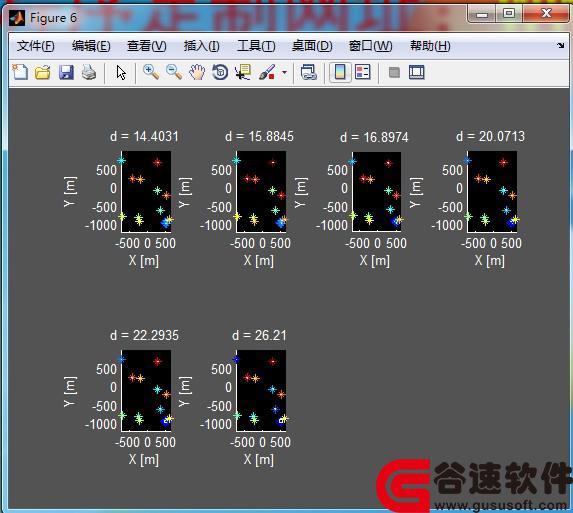Click the Hide Plot Tools icon
Screen dimensions: 573x513
click(x=394, y=72)
